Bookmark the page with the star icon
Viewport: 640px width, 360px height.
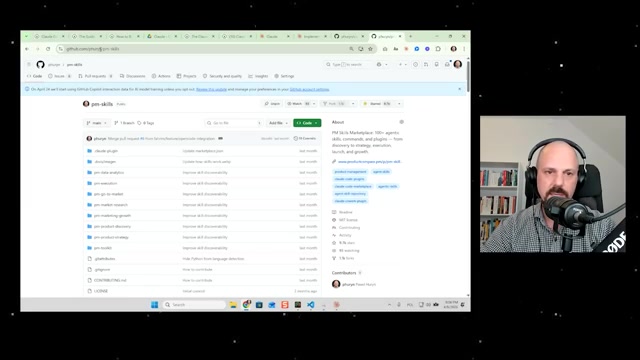point(370,49)
